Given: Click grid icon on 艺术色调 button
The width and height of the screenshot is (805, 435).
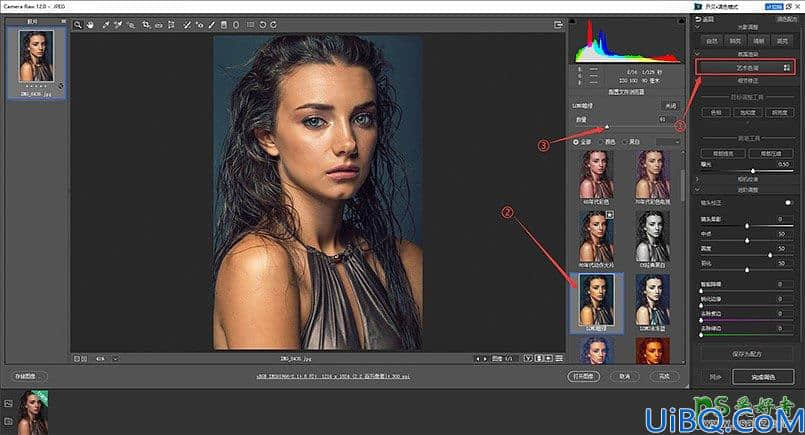Looking at the screenshot, I should [x=787, y=68].
